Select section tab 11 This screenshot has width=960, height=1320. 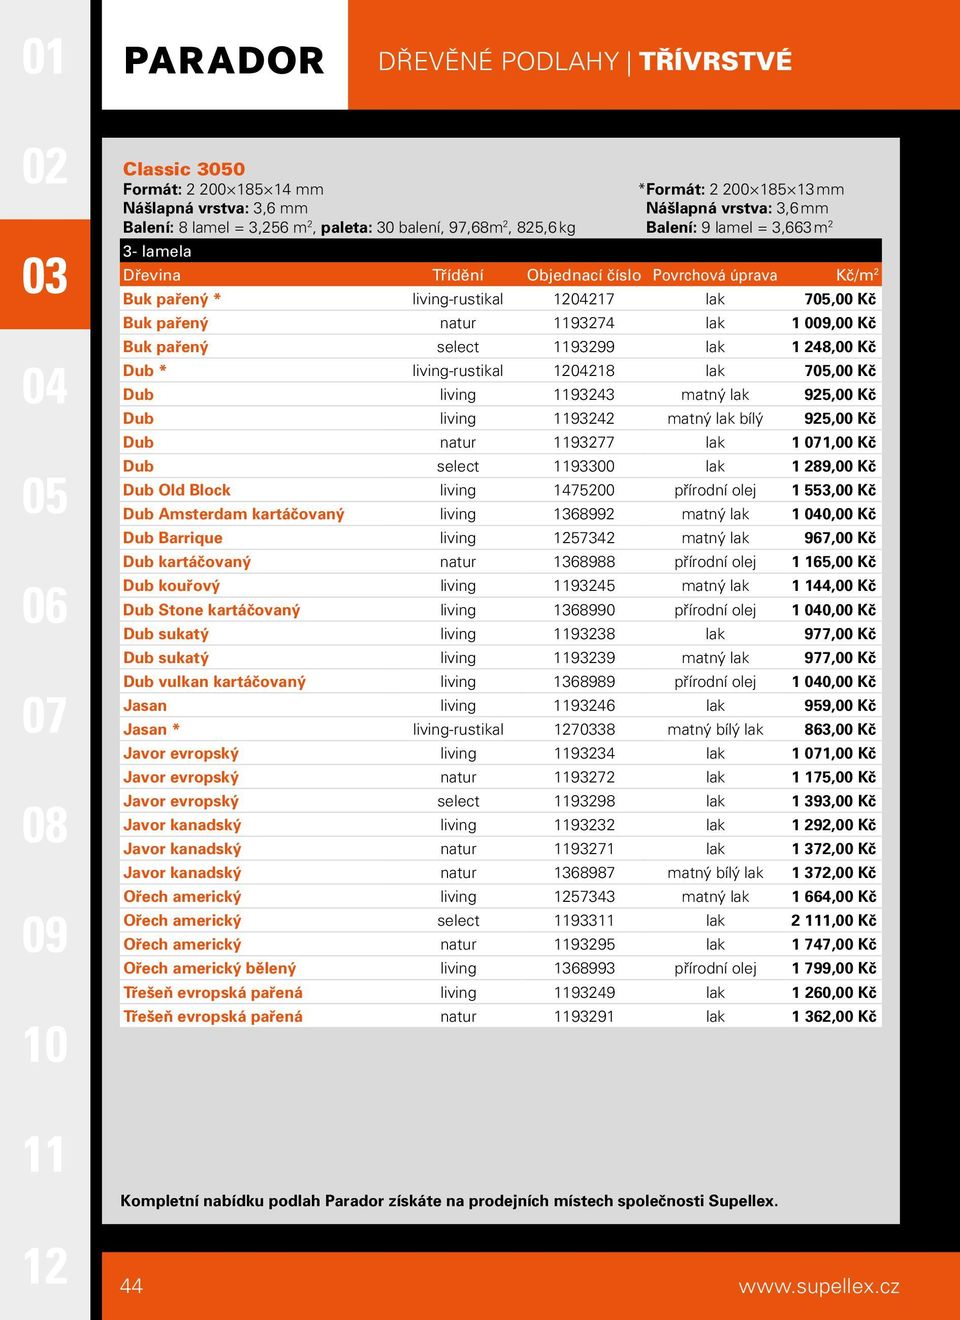(44, 1155)
